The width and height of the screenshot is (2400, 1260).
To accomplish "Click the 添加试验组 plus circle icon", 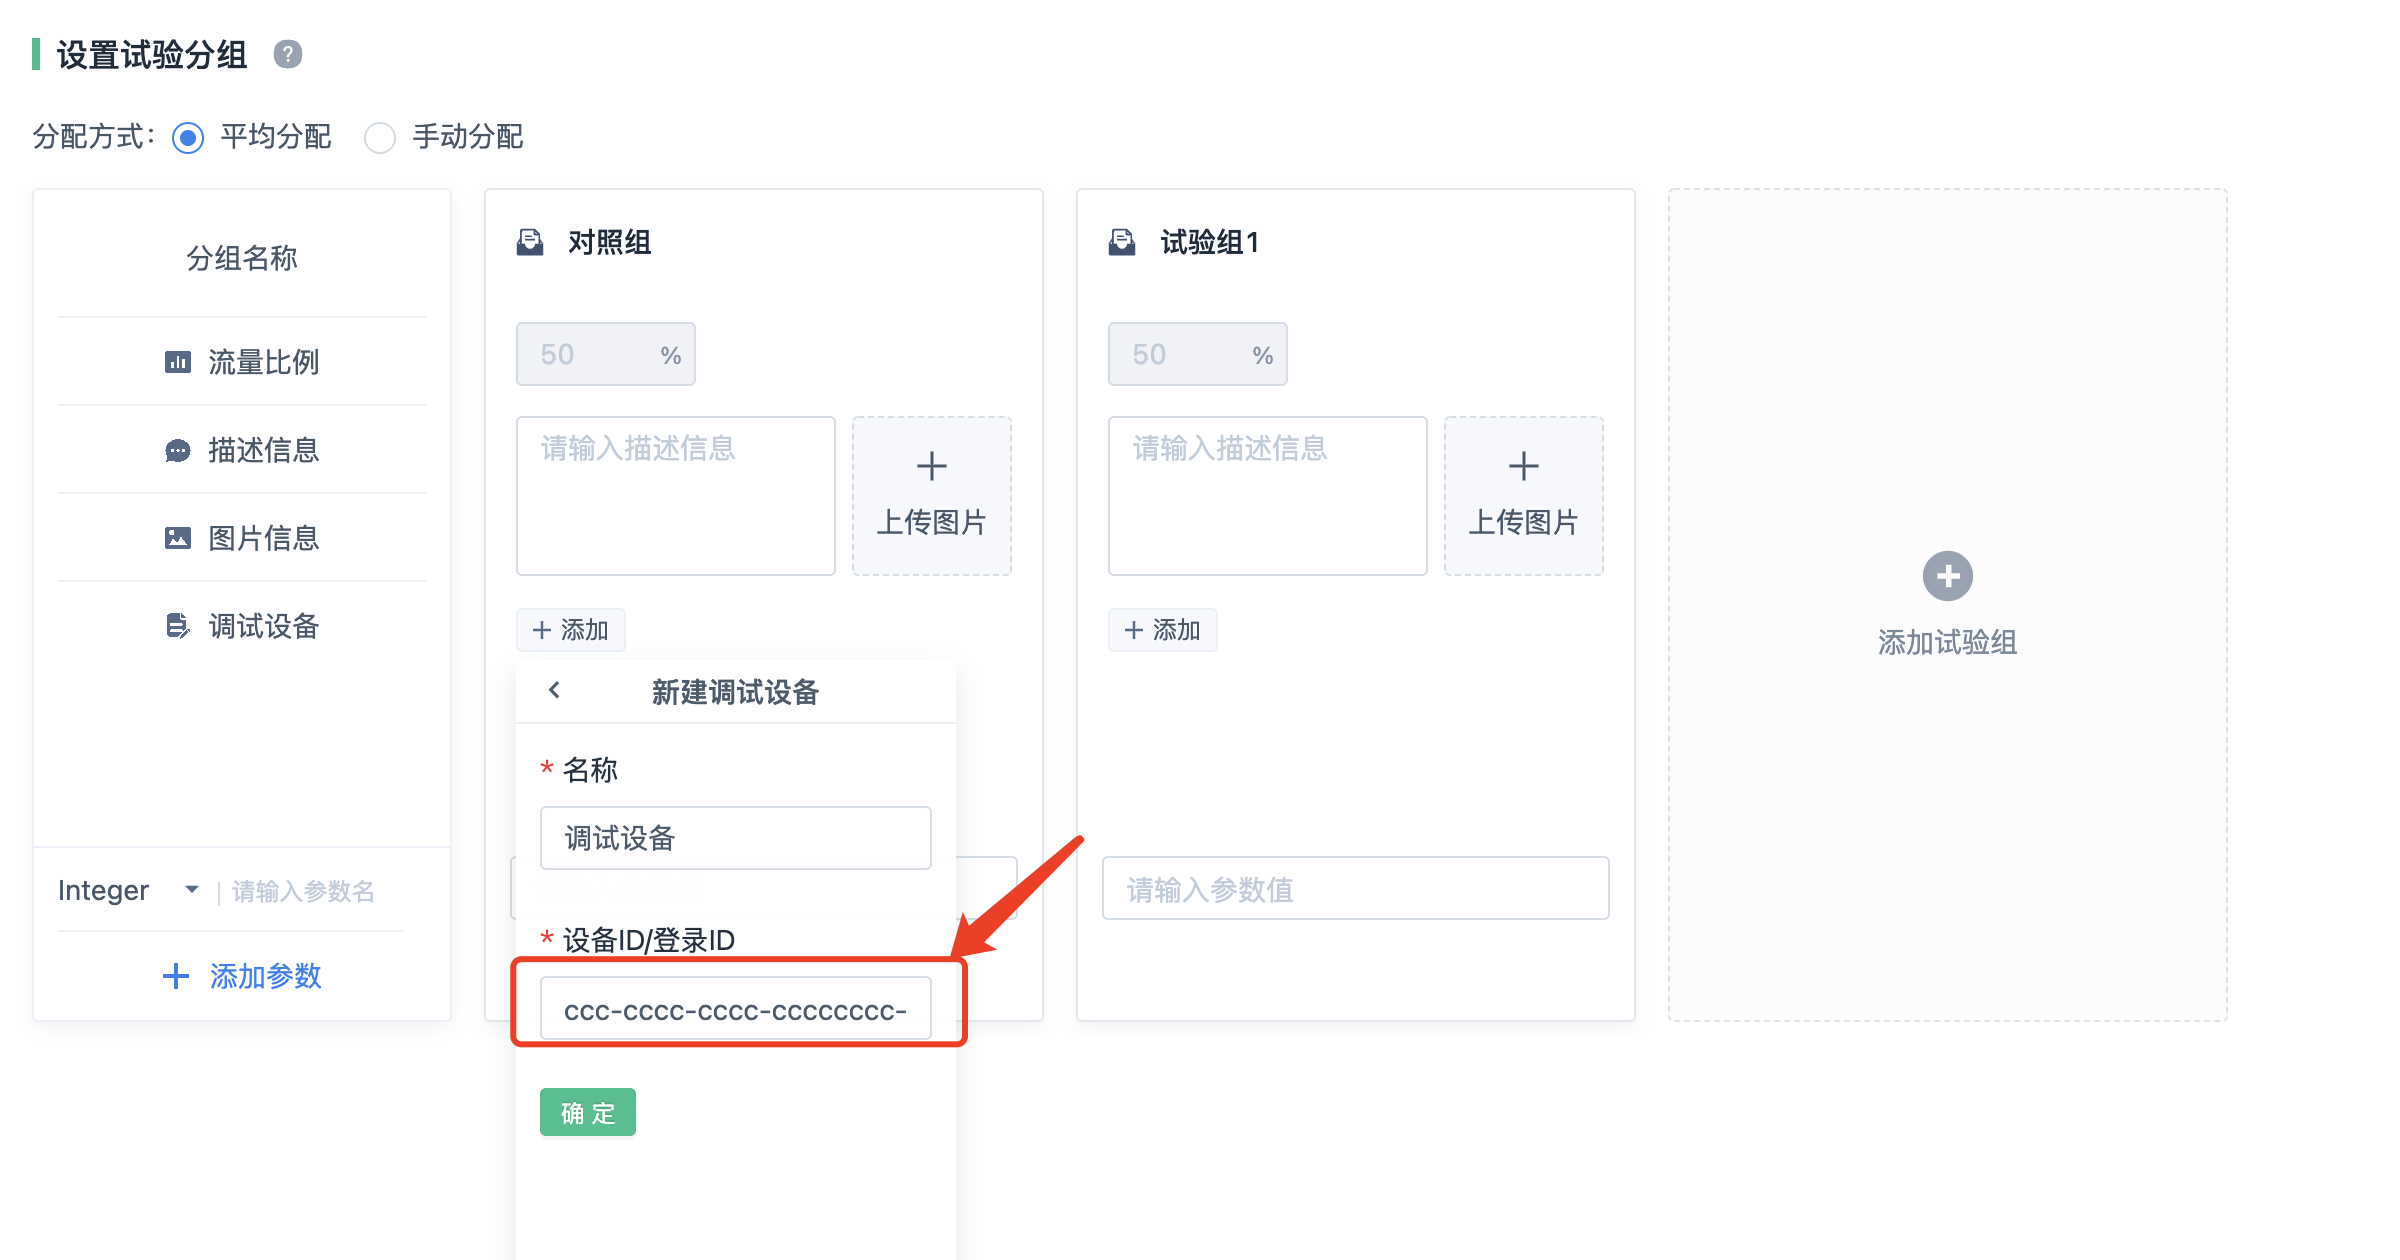I will tap(1947, 576).
